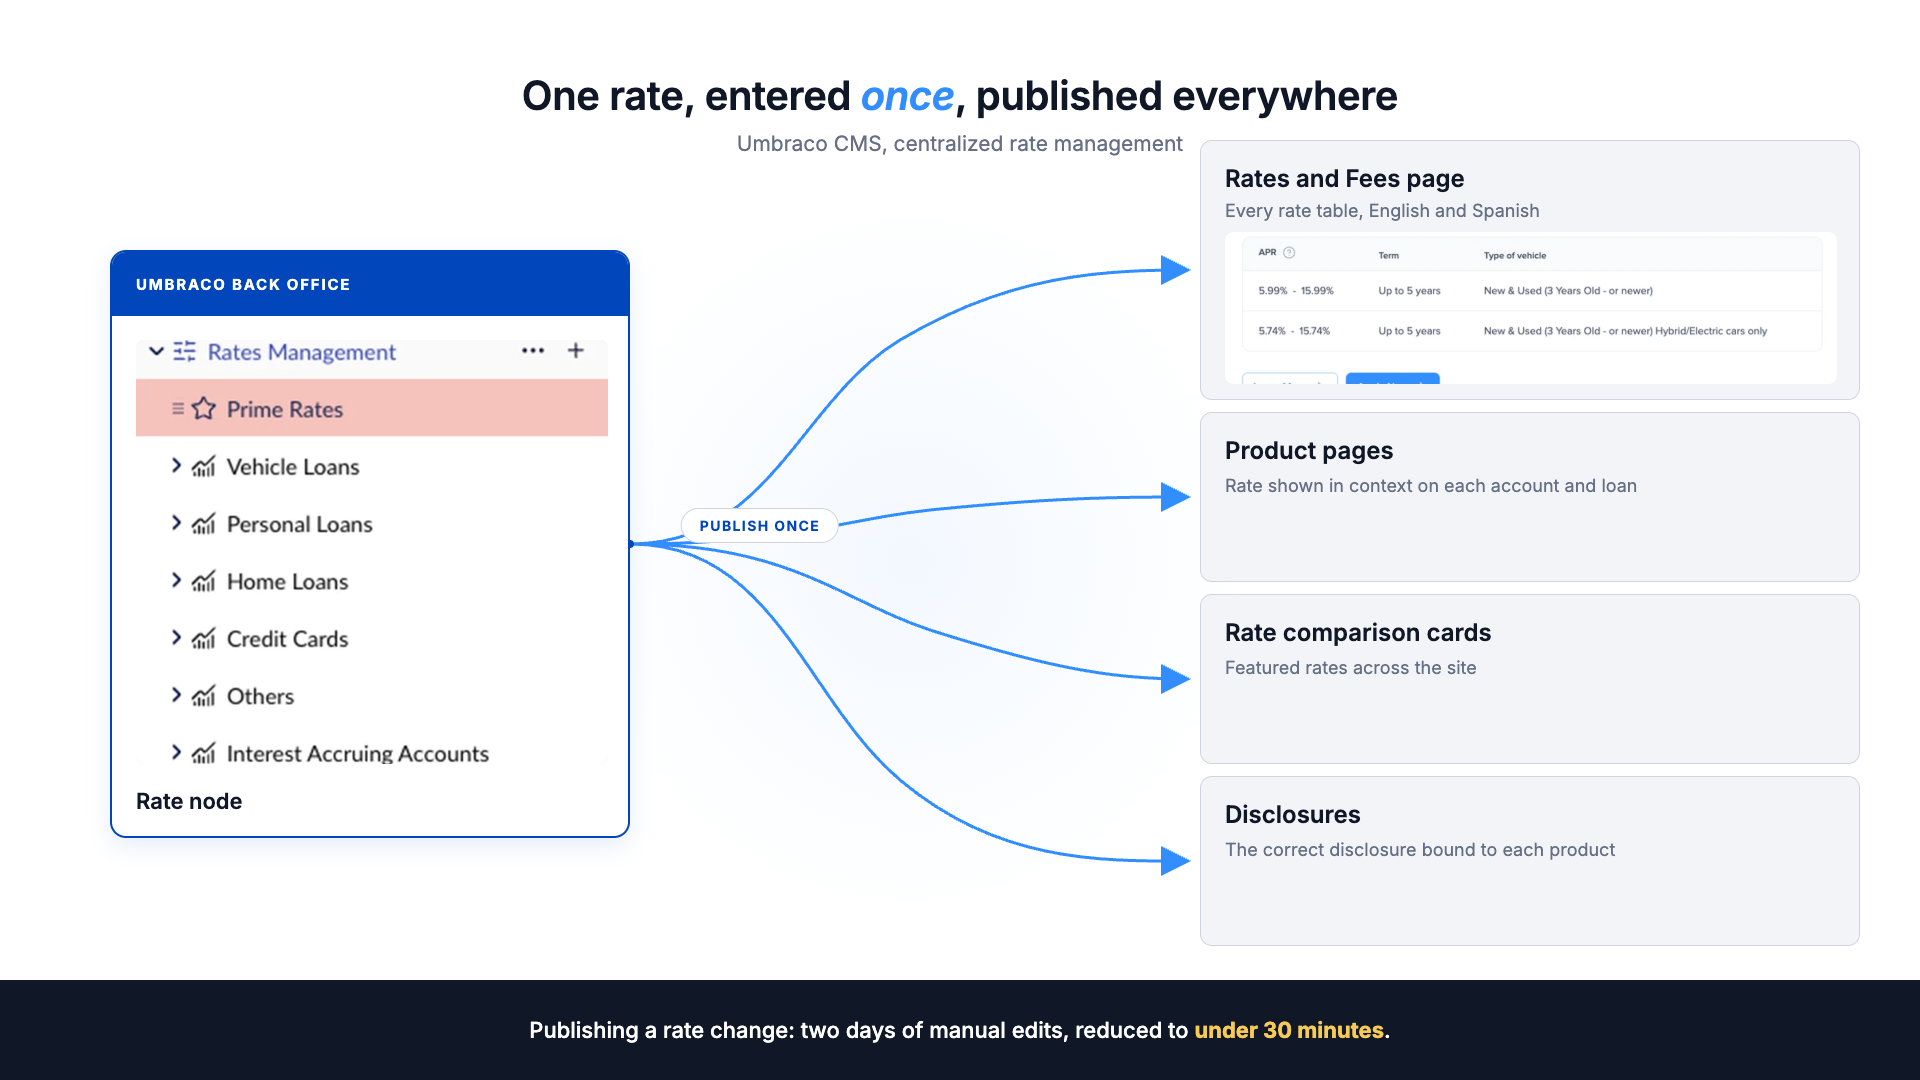Screen dimensions: 1920x1080
Task: Open the three-dot actions menu for Rates Management
Action: pyautogui.click(x=533, y=350)
